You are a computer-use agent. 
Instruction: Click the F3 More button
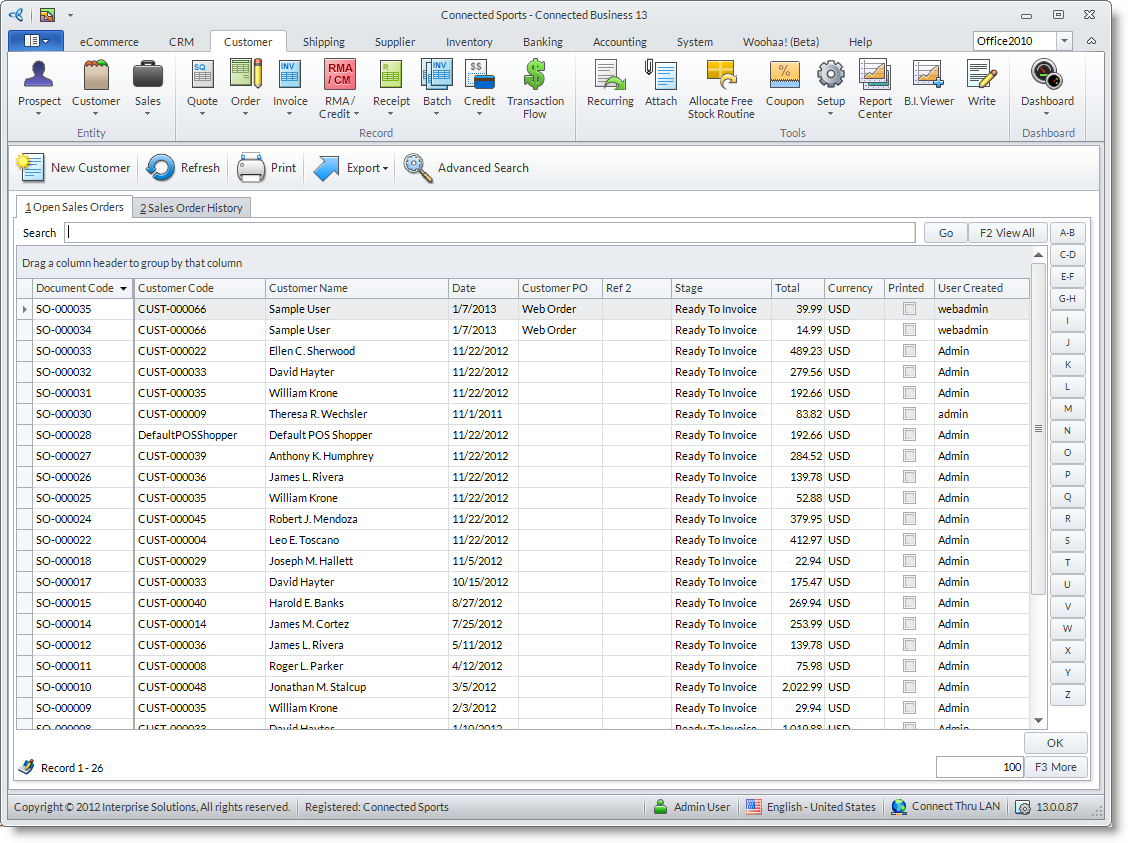pos(1056,767)
